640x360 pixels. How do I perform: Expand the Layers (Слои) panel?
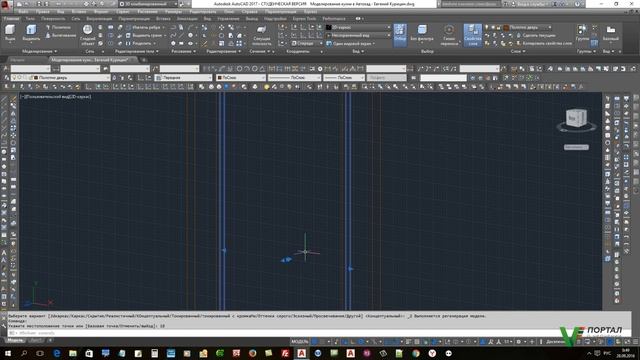(x=518, y=51)
